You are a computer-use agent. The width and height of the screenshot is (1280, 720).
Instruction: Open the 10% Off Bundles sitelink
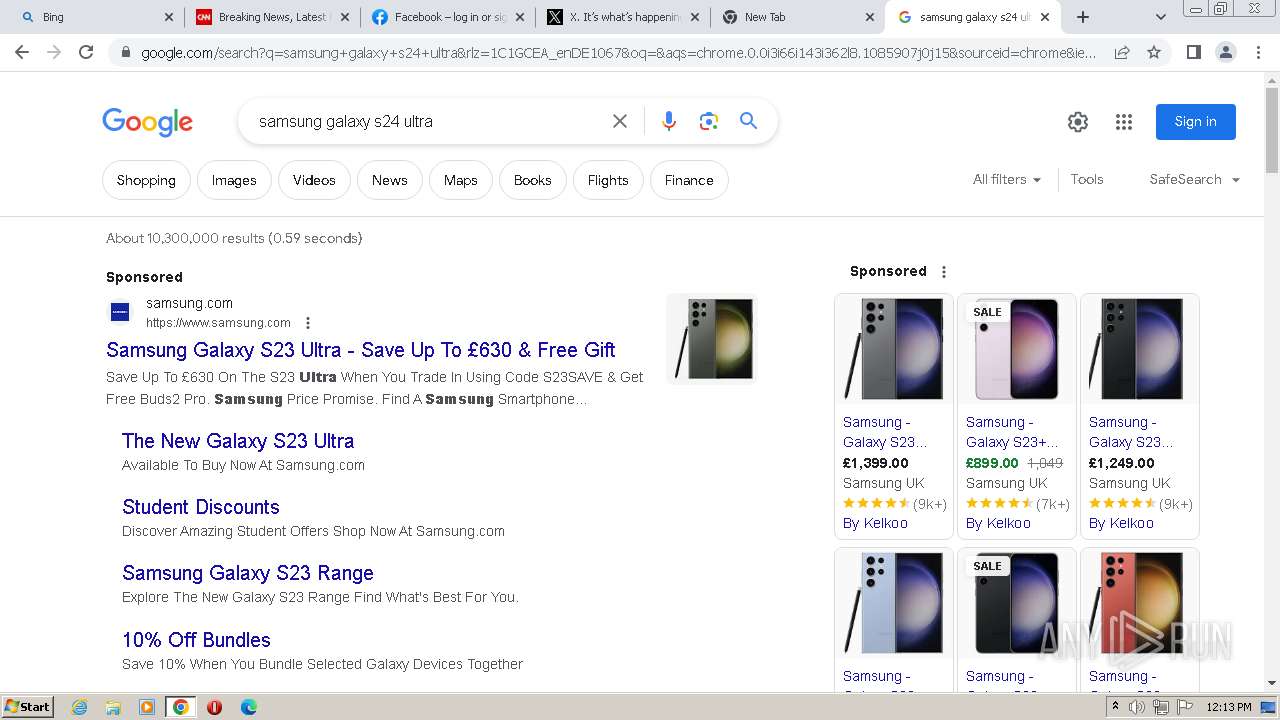point(196,640)
